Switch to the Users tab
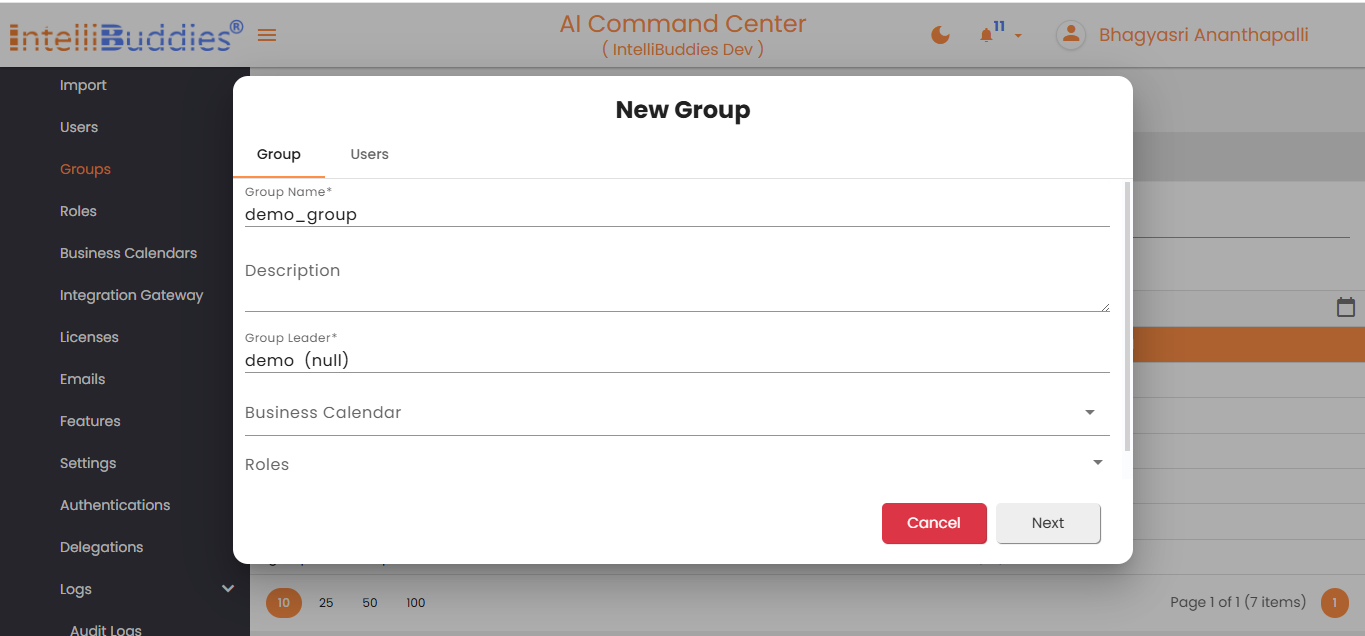1365x636 pixels. (369, 154)
